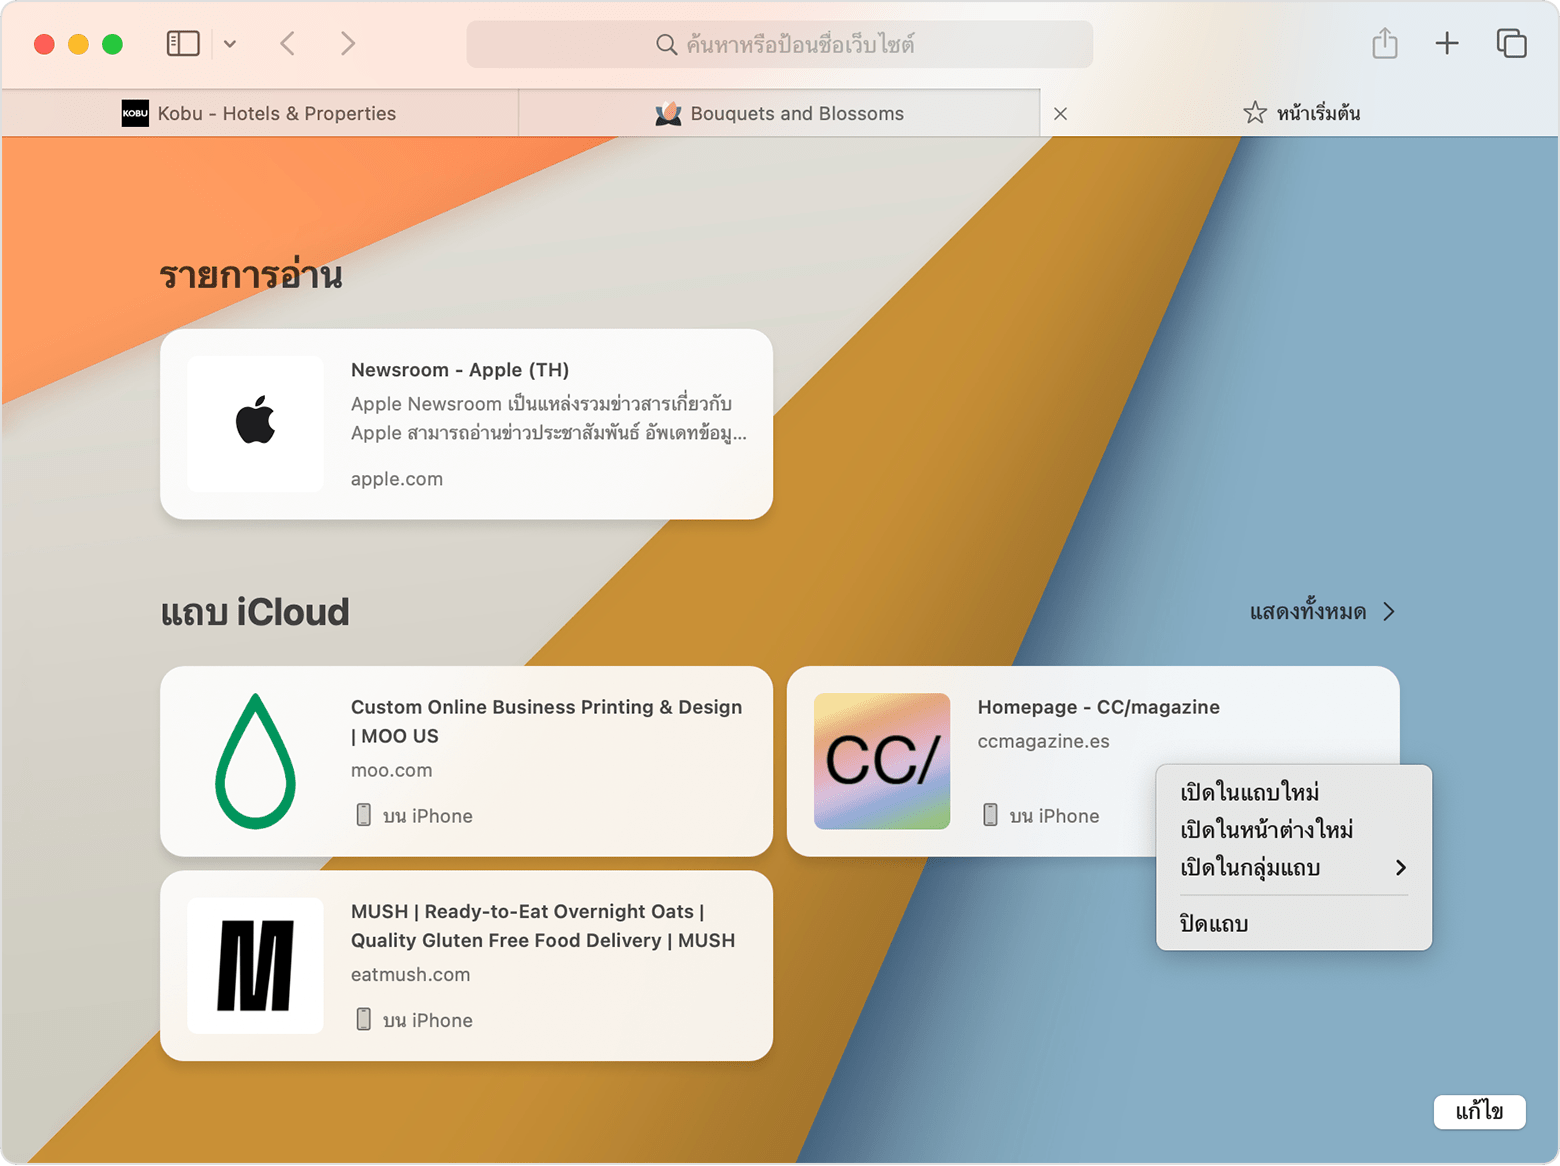This screenshot has height=1166, width=1560.
Task: Click iPhone device icon on CC/magazine card
Action: click(x=990, y=815)
